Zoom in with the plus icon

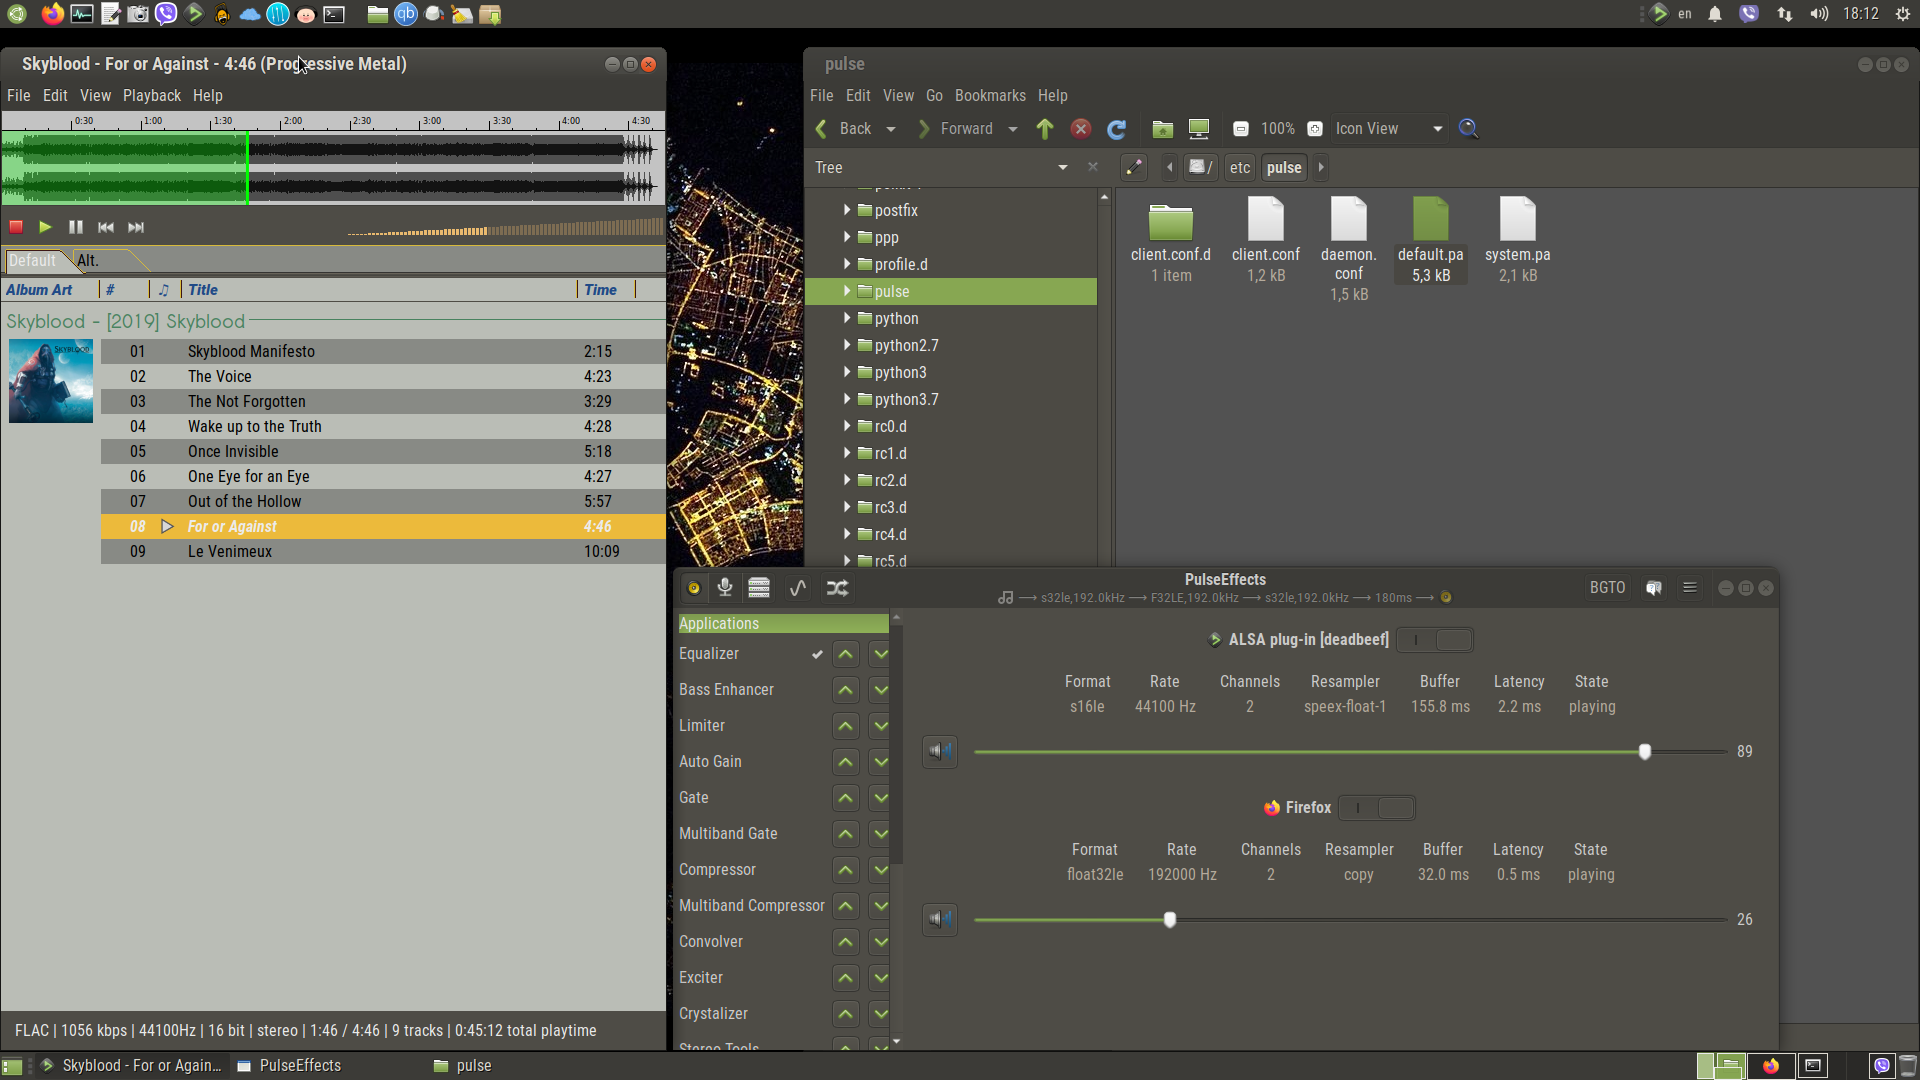pos(1315,129)
